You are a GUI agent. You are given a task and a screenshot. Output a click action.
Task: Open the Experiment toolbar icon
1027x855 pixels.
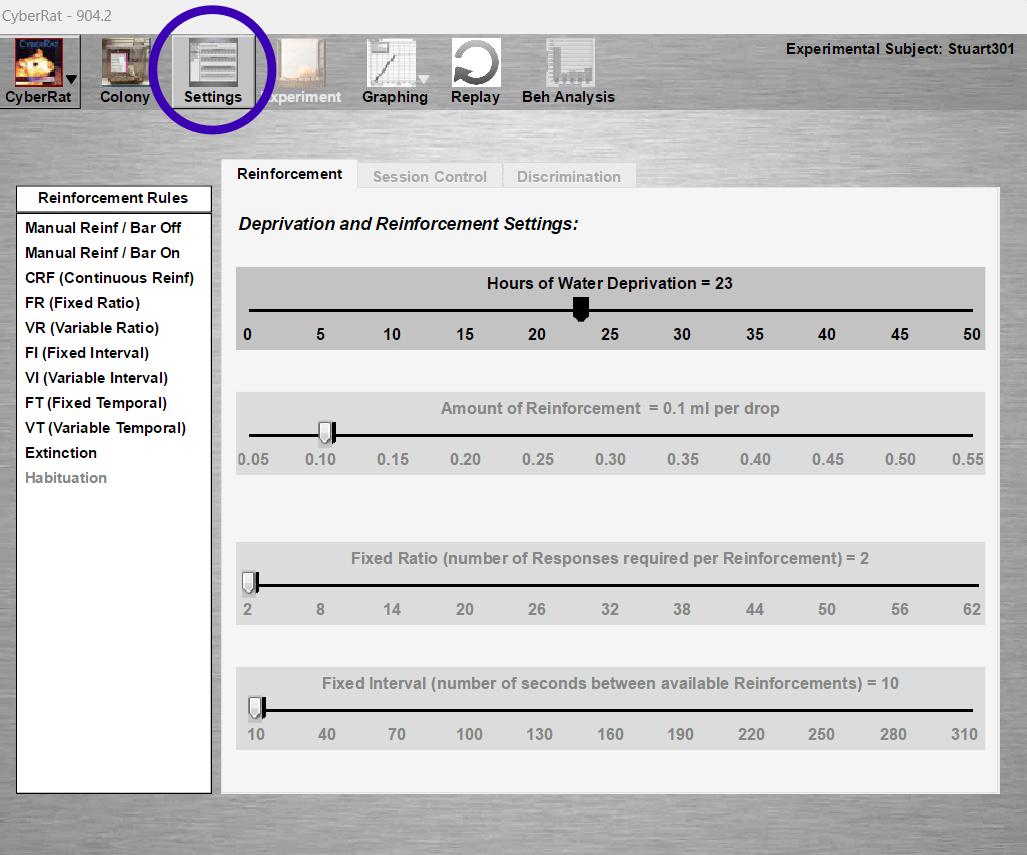(x=302, y=71)
